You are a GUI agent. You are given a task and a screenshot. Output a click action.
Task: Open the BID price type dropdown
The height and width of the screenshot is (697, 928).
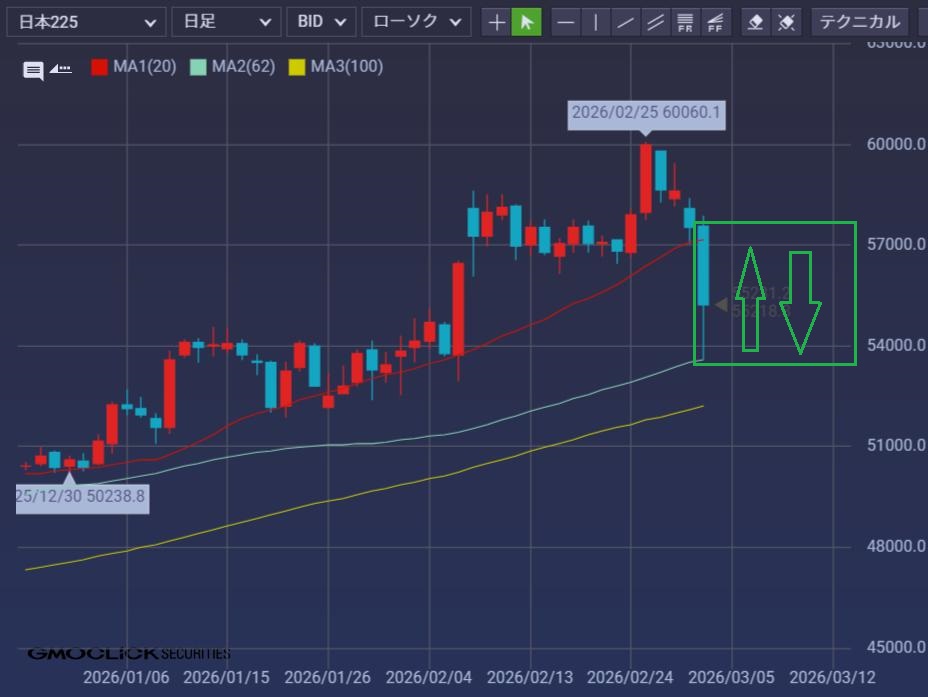(x=320, y=21)
